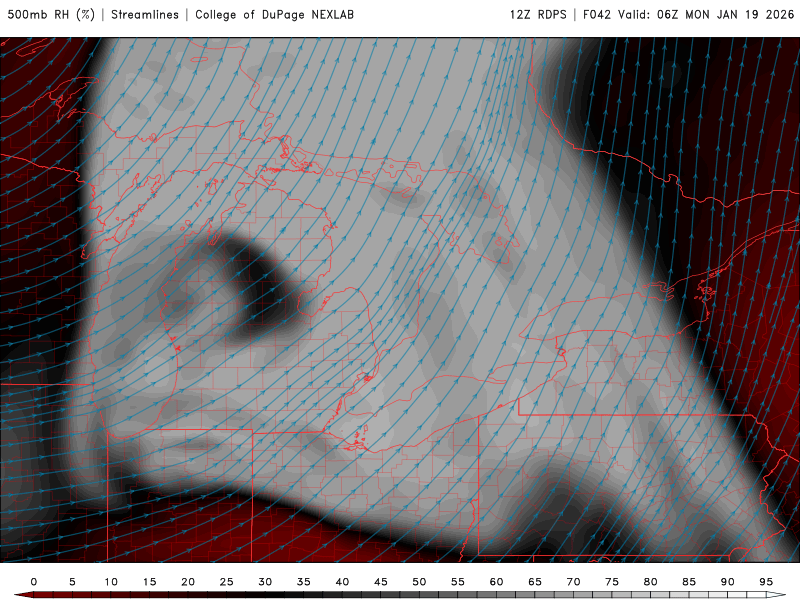Click the colorbar label '80'
The image size is (800, 600).
651,582
